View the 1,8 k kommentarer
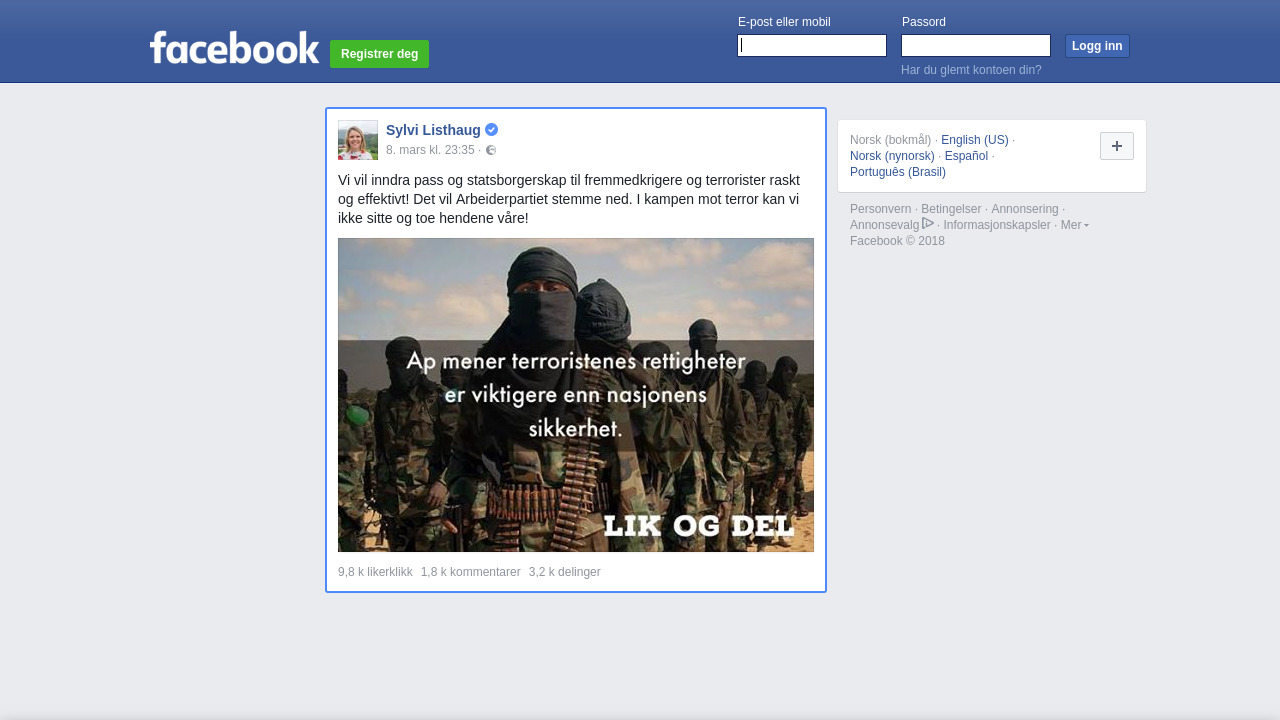Viewport: 1280px width, 720px height. (x=470, y=572)
